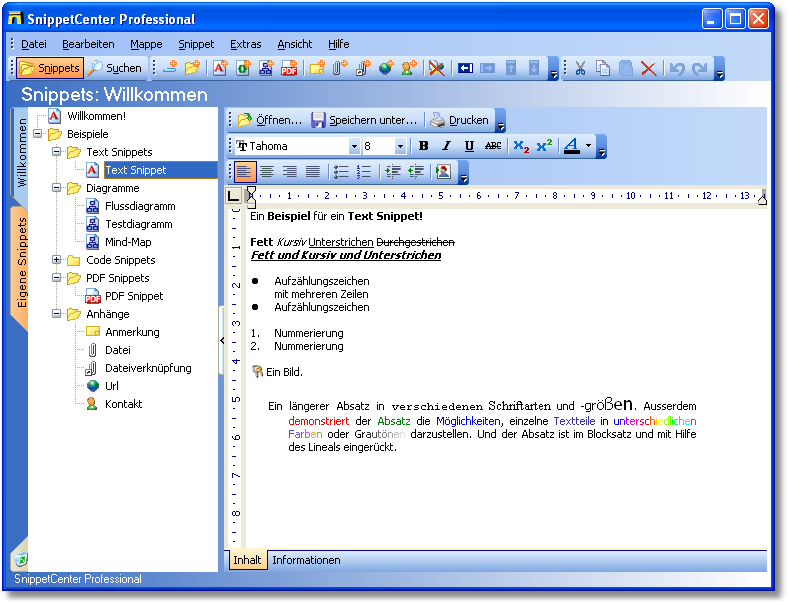Add a new annotation note

click(x=317, y=68)
